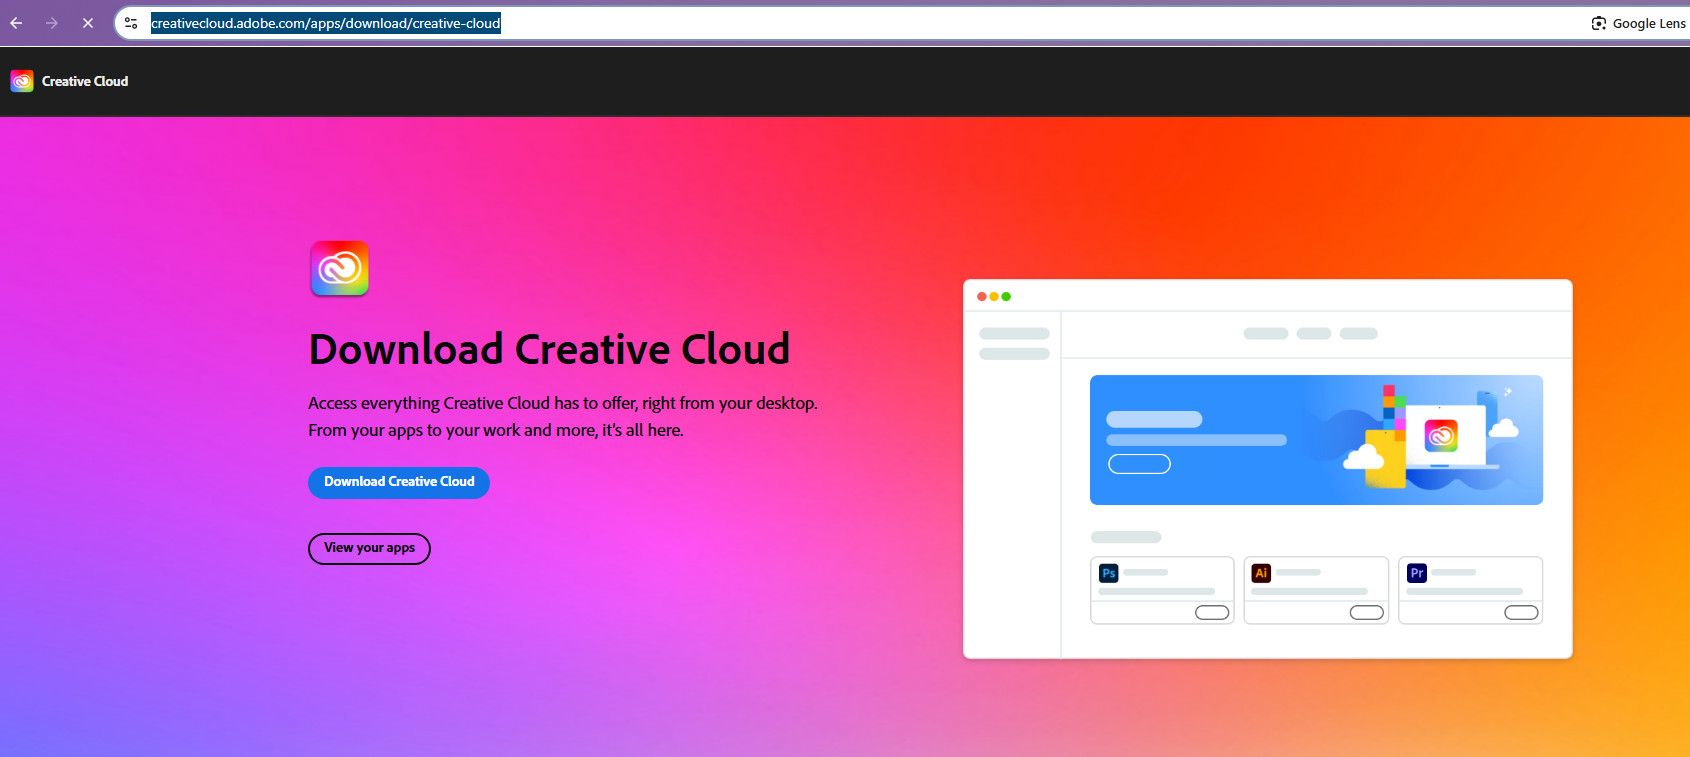The image size is (1690, 757).
Task: Click the large Creative Cloud app icon
Action: tap(340, 268)
